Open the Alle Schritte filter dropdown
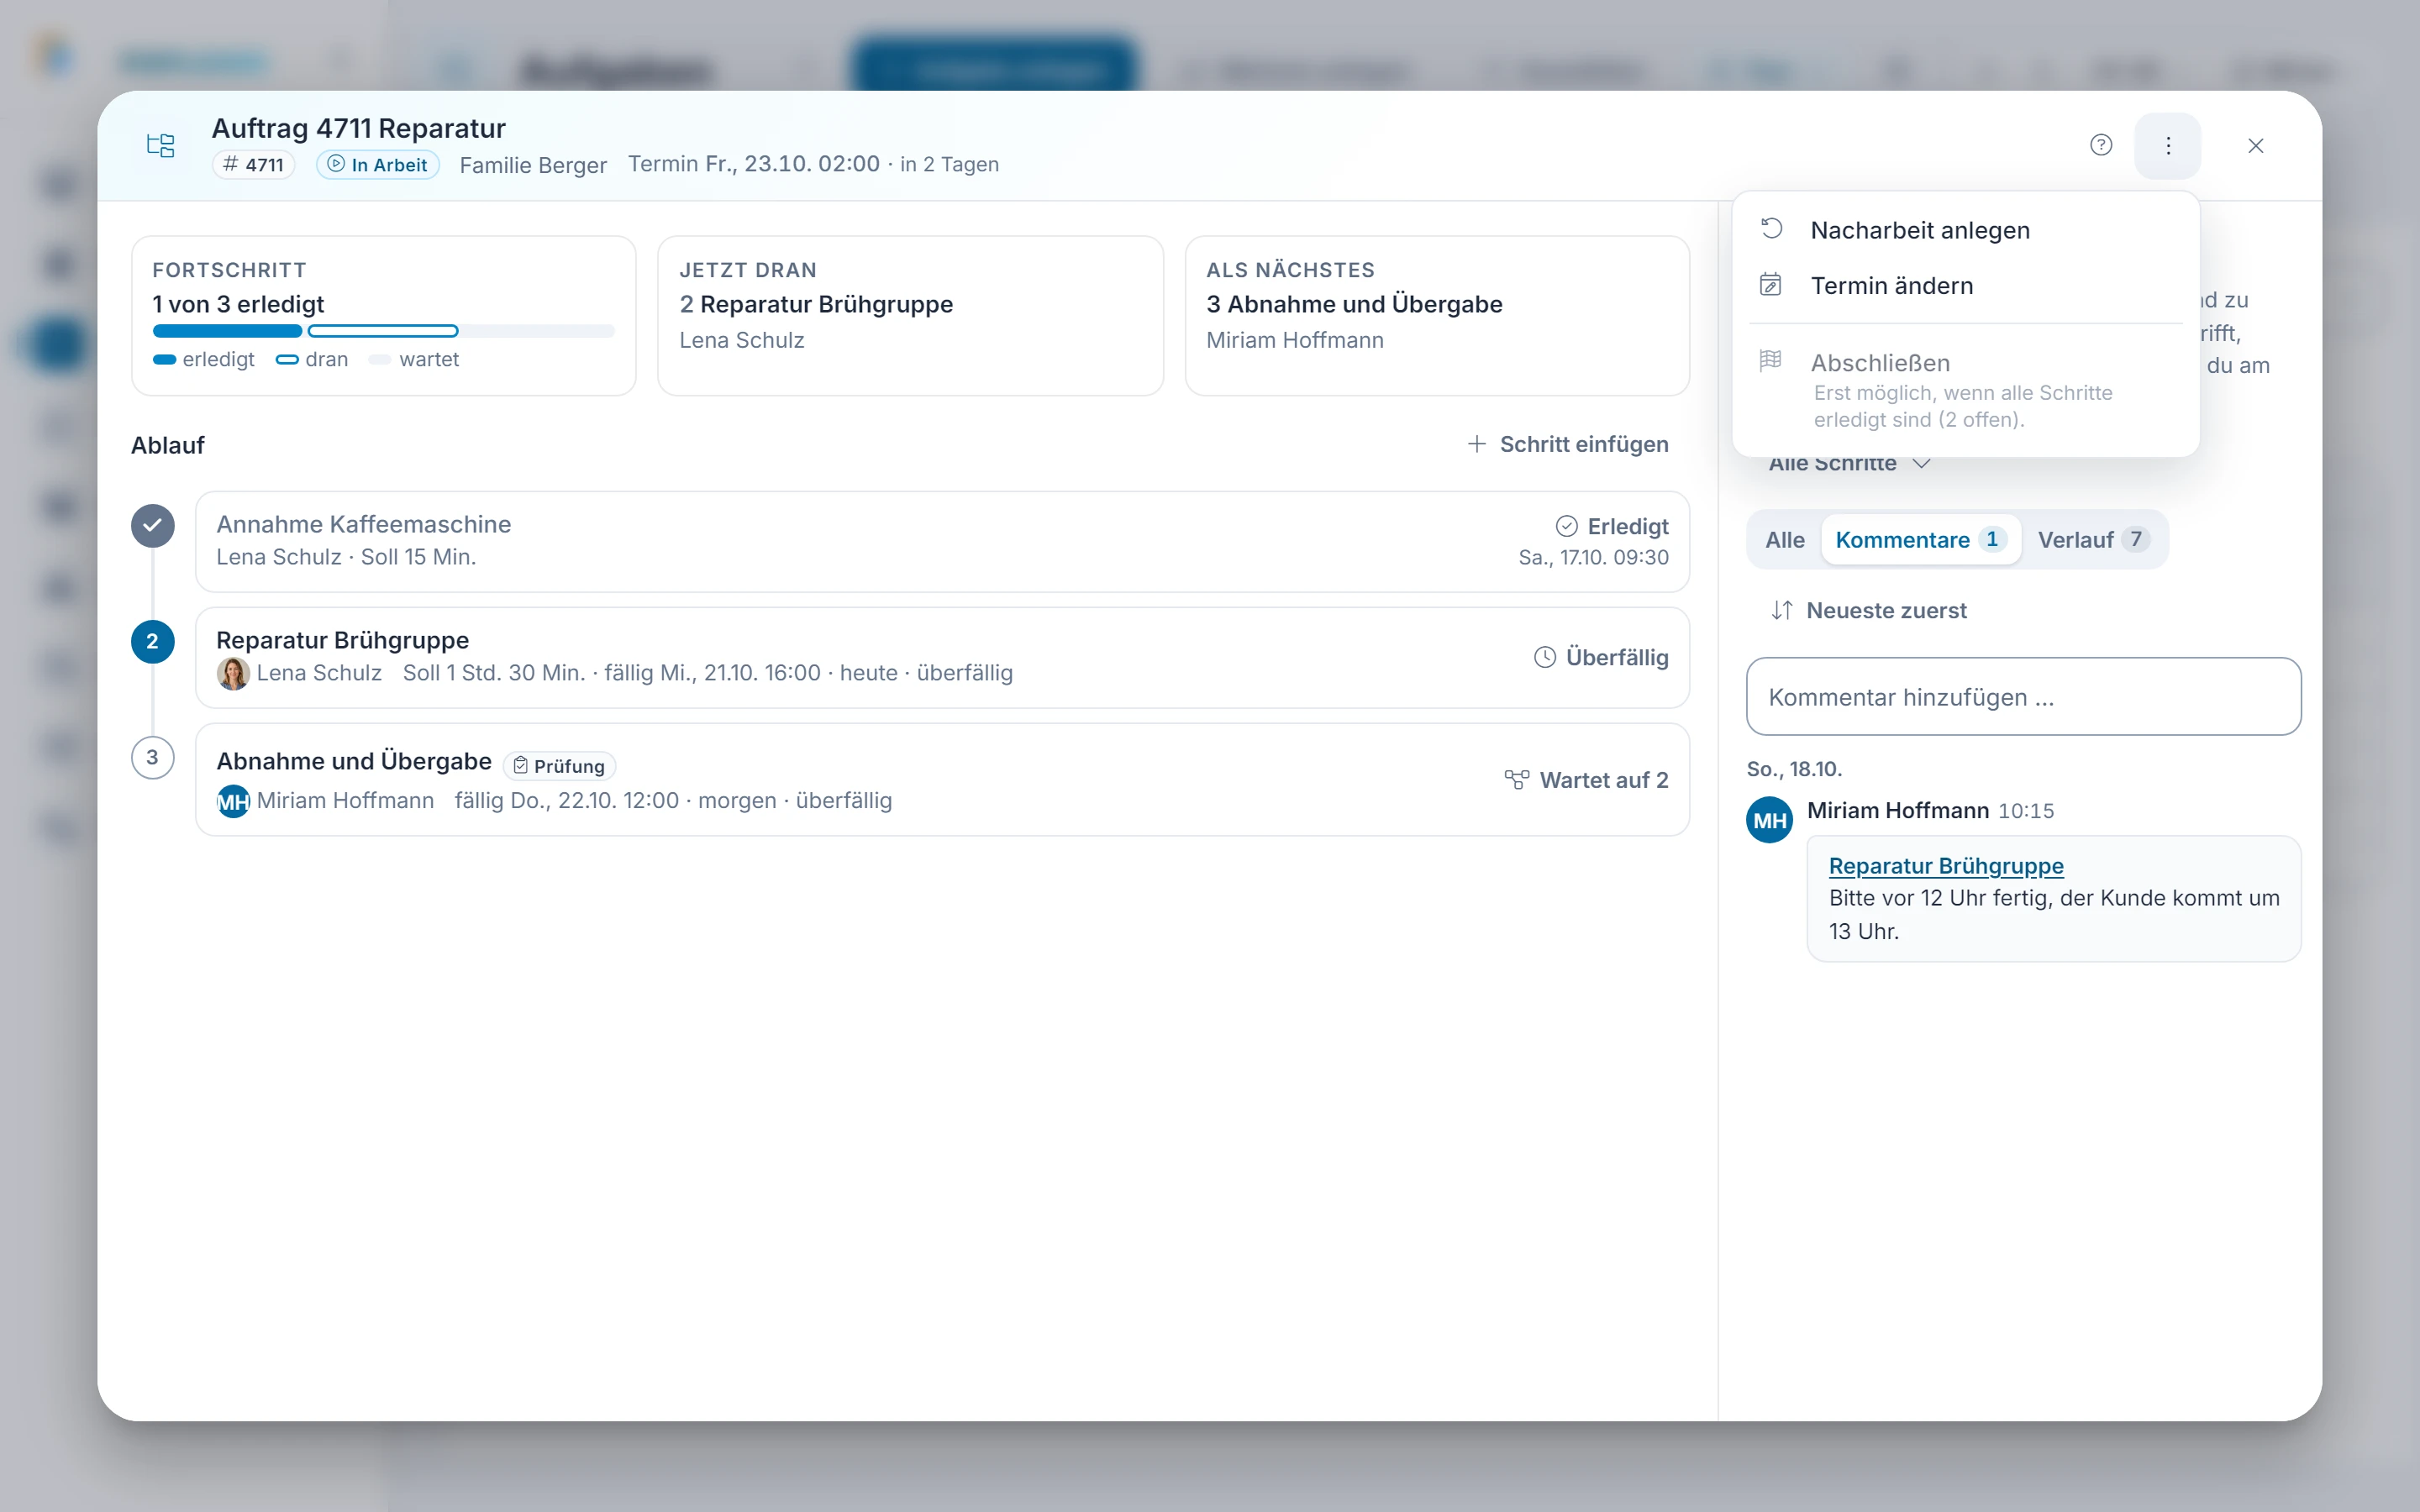Screen dimensions: 2420x1512 (1849, 464)
